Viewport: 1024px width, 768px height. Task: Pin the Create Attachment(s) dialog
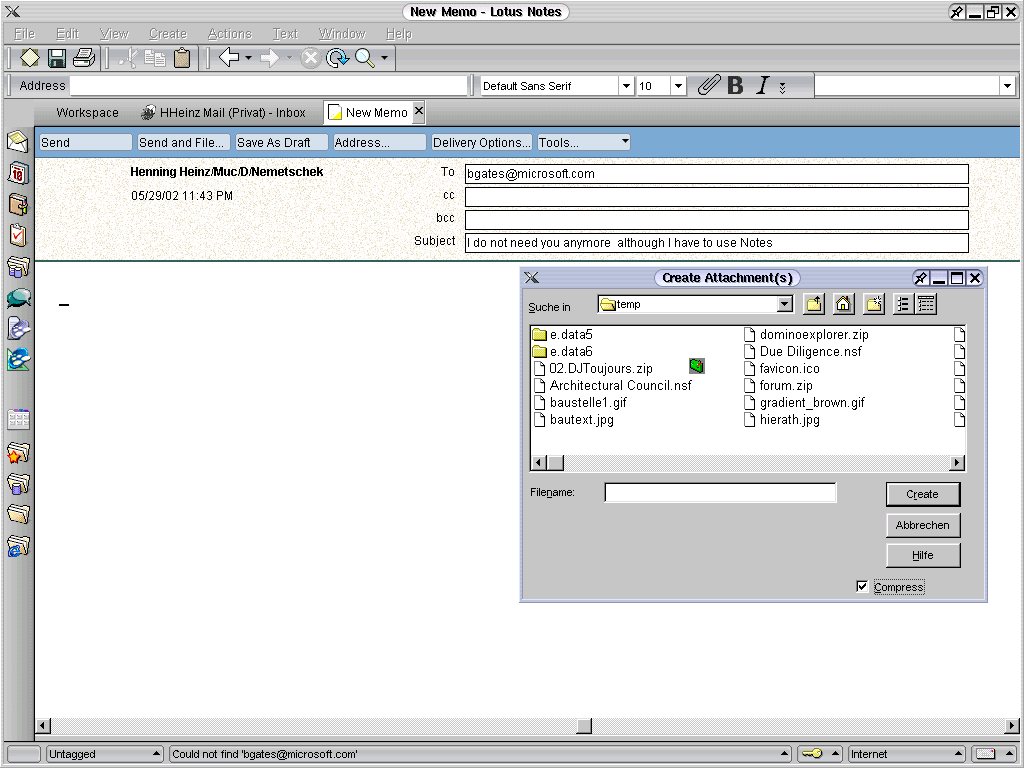pyautogui.click(x=921, y=278)
